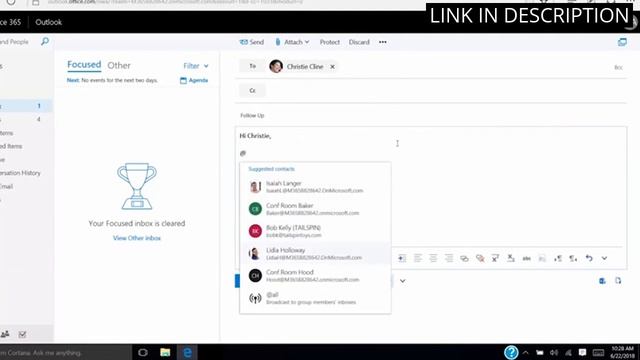Select Bob Kelly (TAILSPIN) suggestion

coord(315,231)
